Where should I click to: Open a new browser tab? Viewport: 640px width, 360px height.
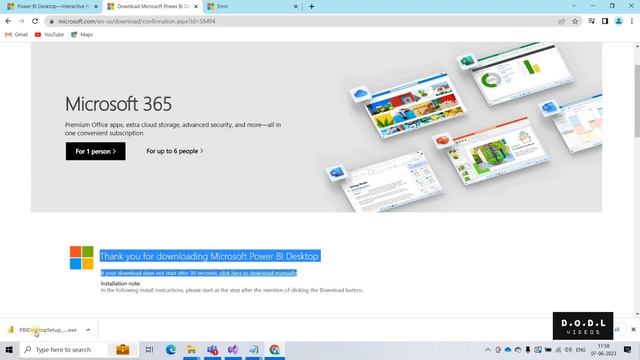click(311, 7)
